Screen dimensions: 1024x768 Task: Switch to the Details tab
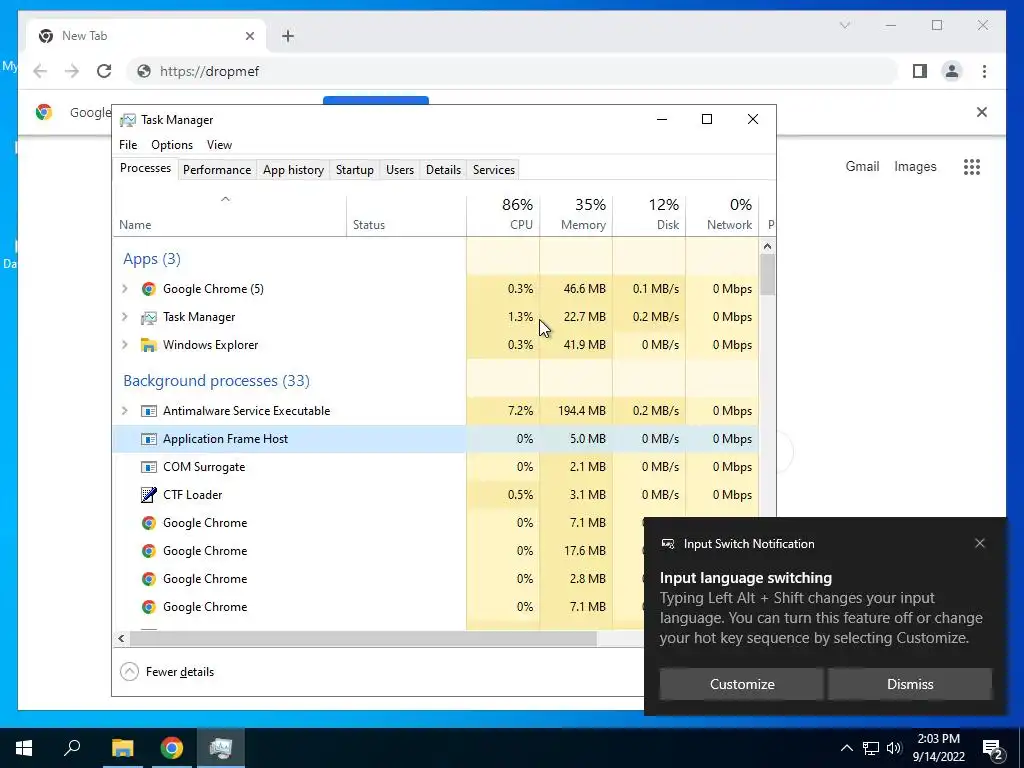[443, 170]
